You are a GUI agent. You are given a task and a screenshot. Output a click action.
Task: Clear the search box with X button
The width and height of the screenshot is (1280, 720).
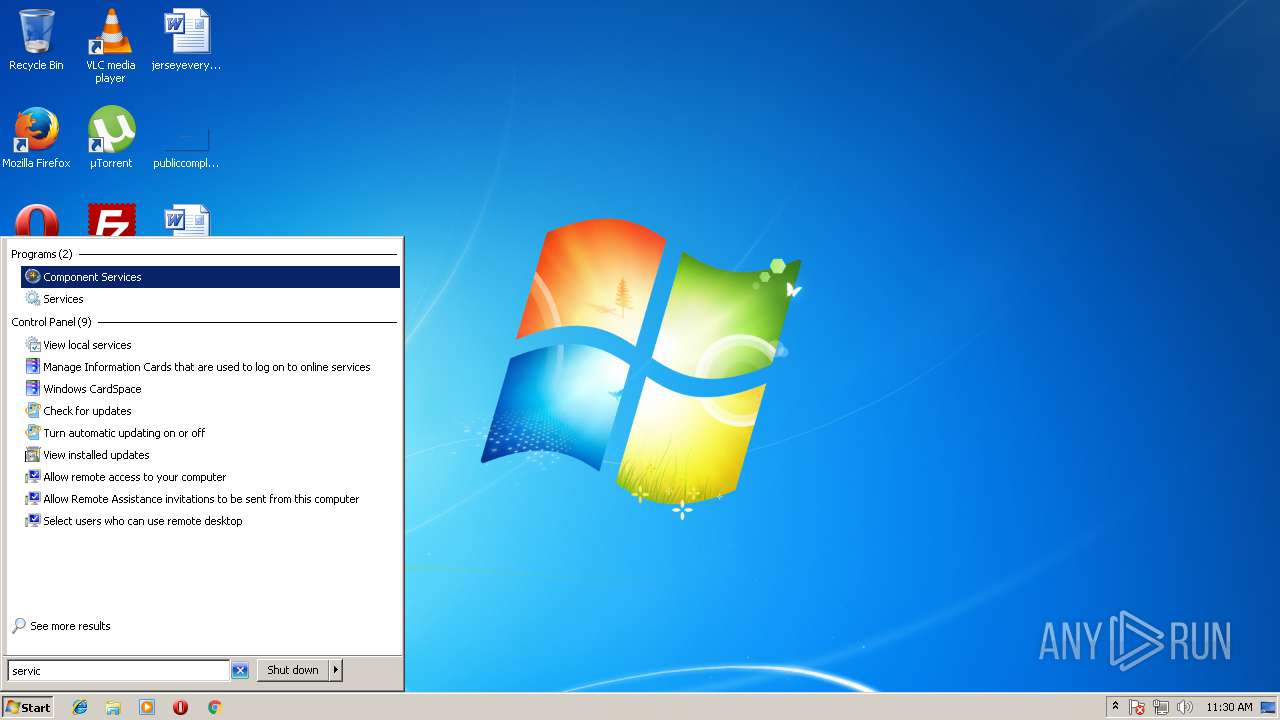[x=240, y=670]
